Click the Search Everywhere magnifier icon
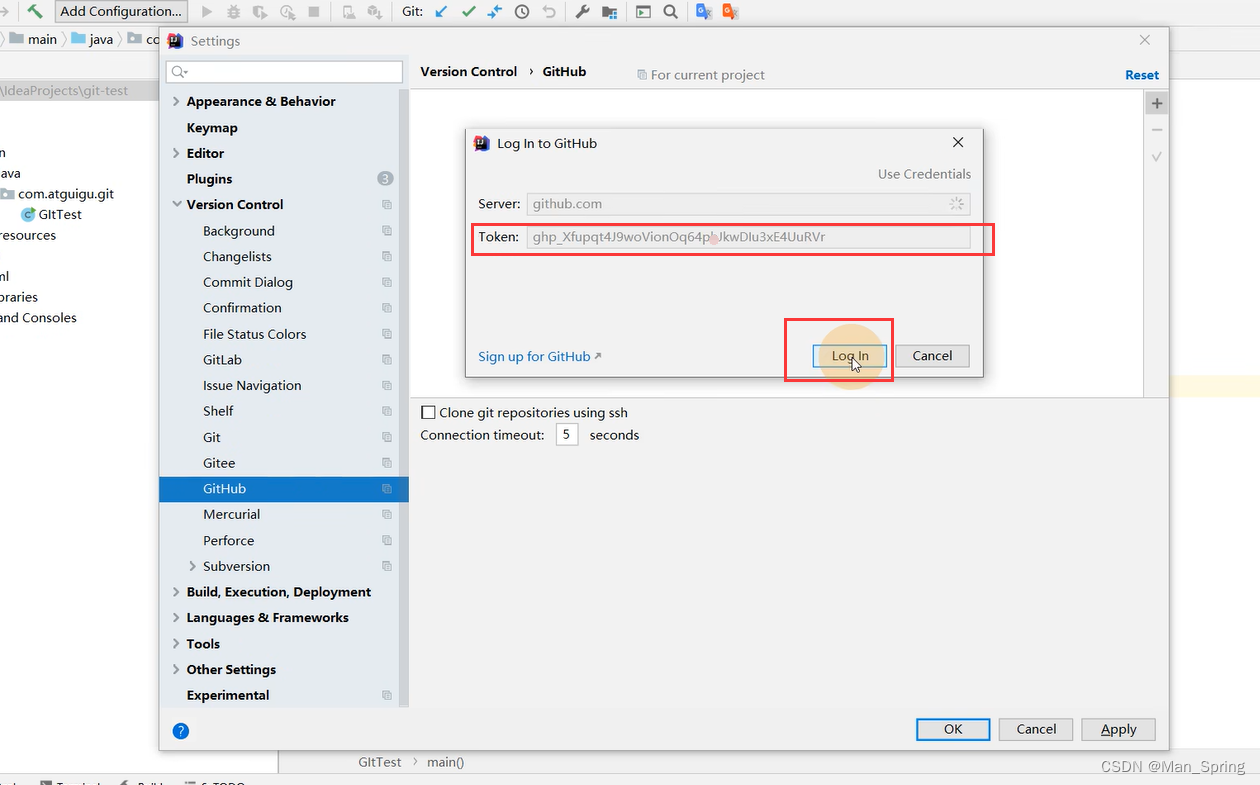This screenshot has width=1260, height=785. [x=670, y=12]
